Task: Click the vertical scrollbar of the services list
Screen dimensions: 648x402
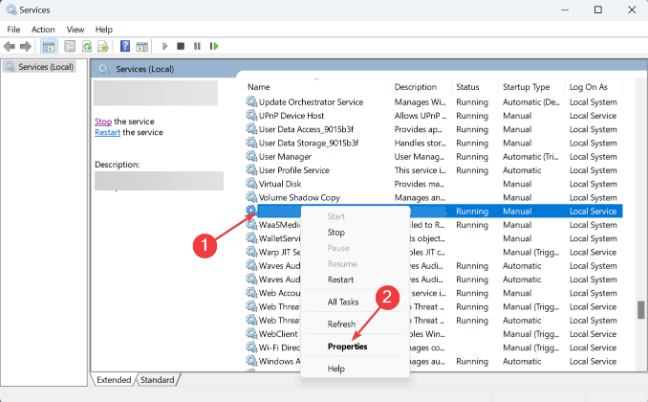Action: (x=641, y=308)
